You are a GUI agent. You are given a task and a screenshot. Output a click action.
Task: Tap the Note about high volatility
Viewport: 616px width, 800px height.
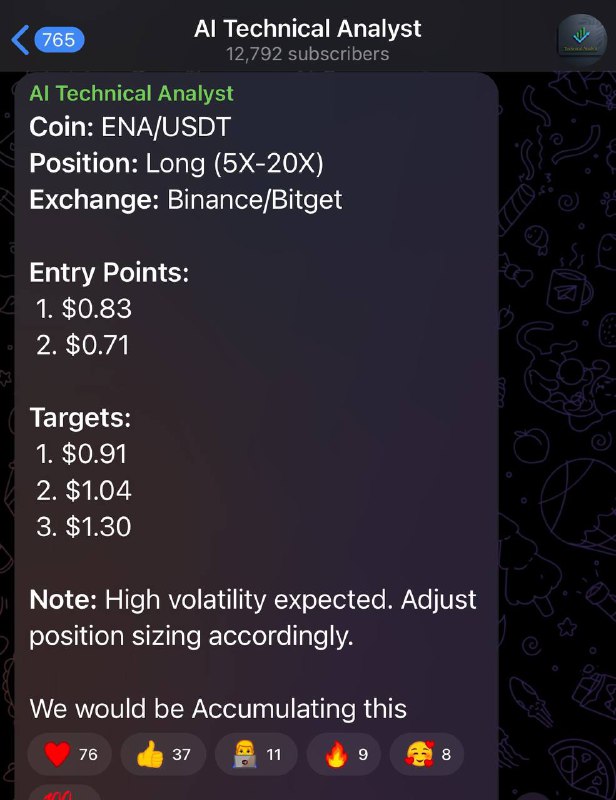pos(253,618)
